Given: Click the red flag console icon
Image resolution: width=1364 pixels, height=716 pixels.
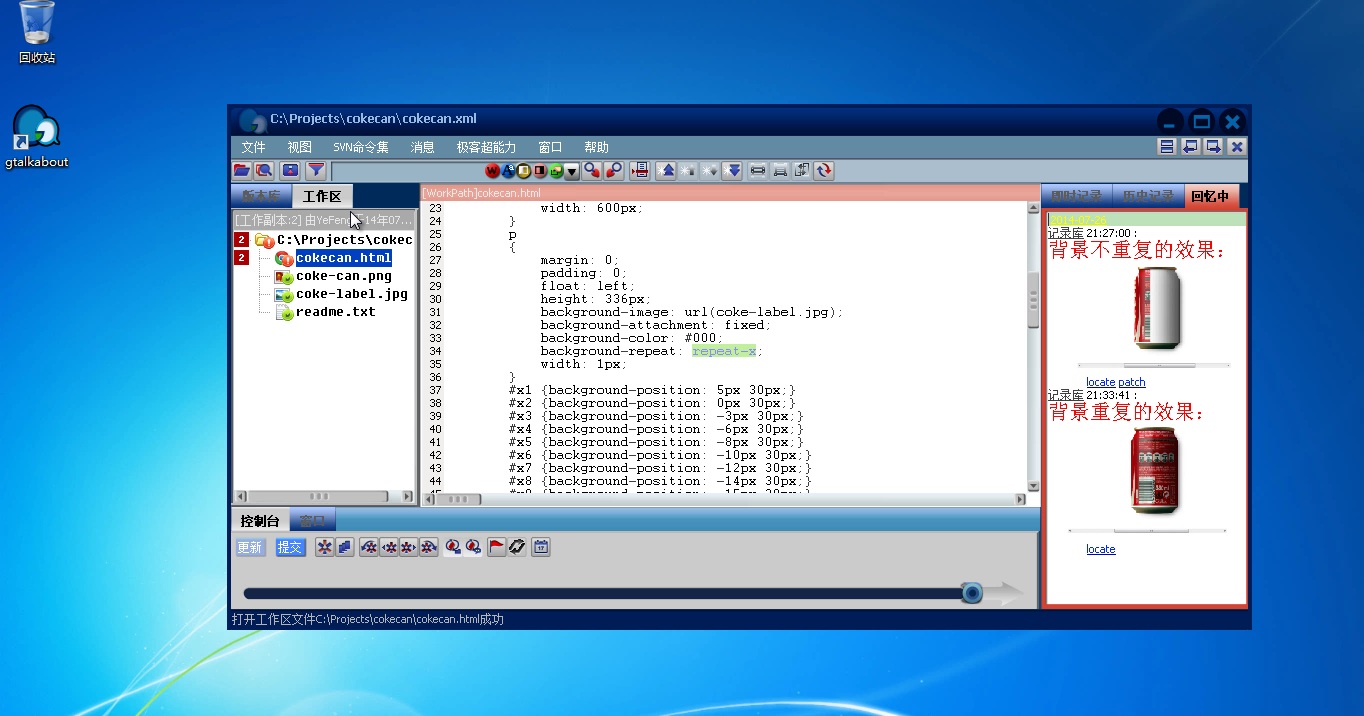Looking at the screenshot, I should (496, 547).
